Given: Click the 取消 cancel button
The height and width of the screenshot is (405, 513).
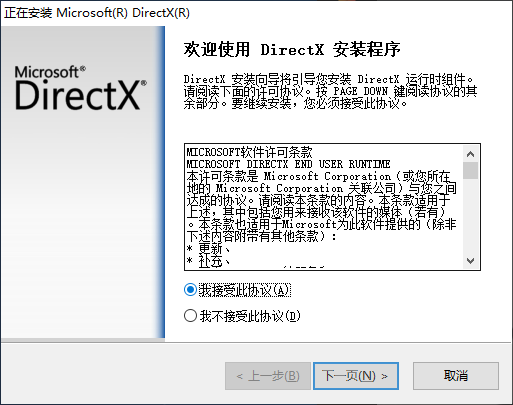Looking at the screenshot, I should tap(456, 376).
